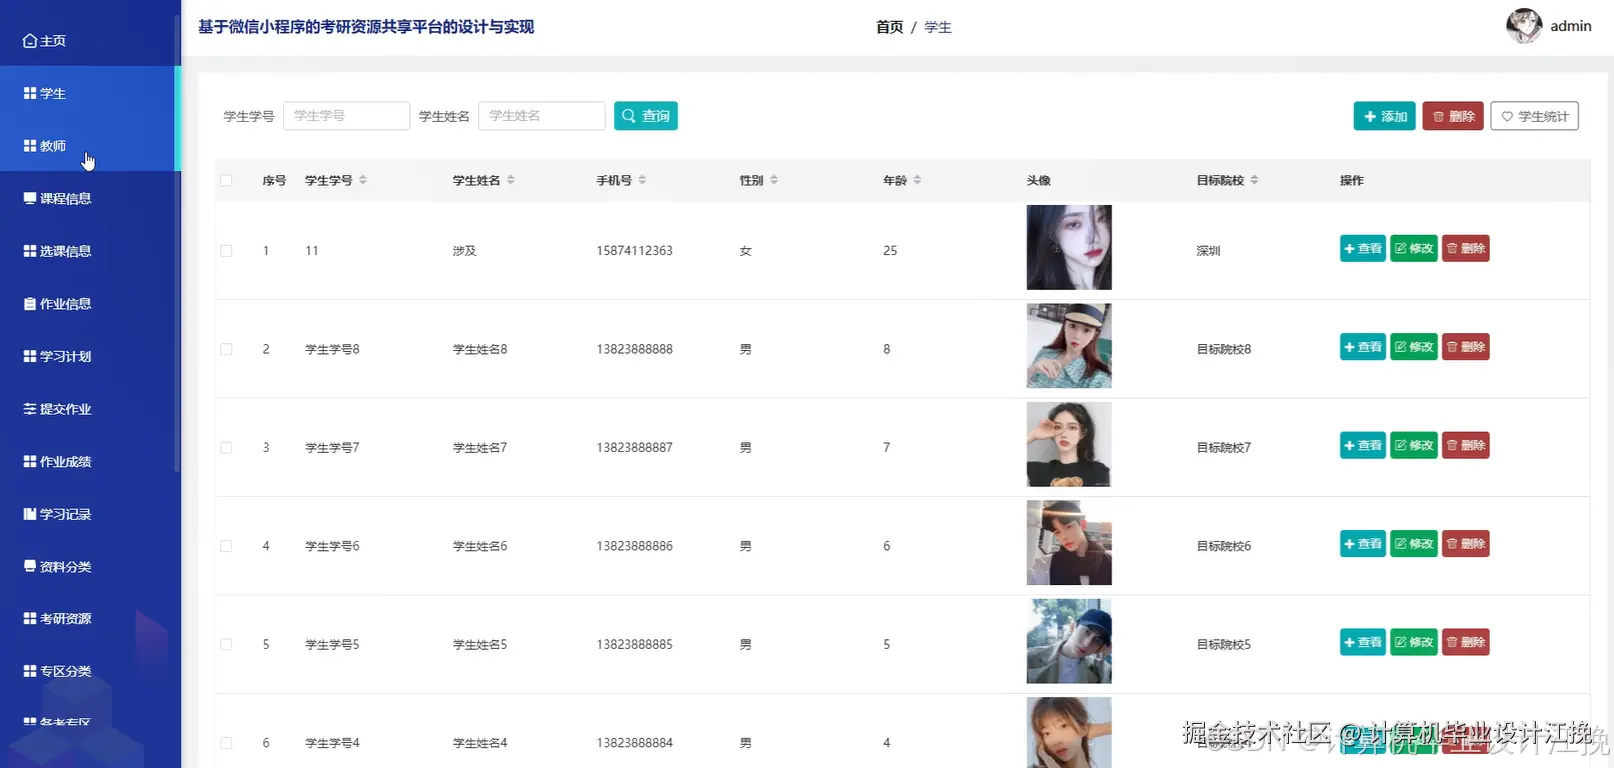Open 学生统计 statistics button

(x=1534, y=116)
